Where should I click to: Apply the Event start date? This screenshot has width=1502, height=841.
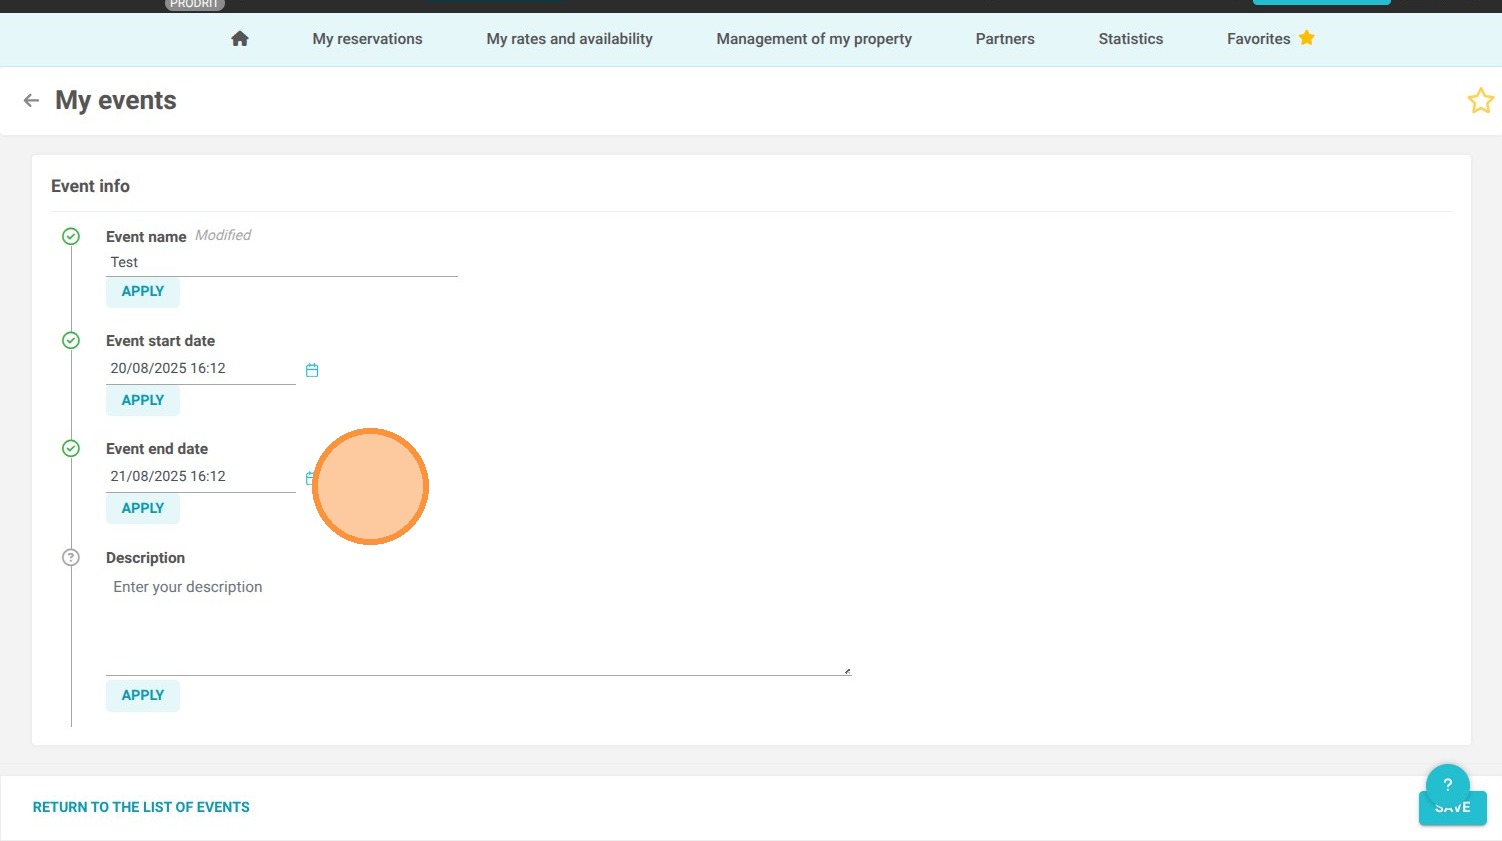coord(143,400)
